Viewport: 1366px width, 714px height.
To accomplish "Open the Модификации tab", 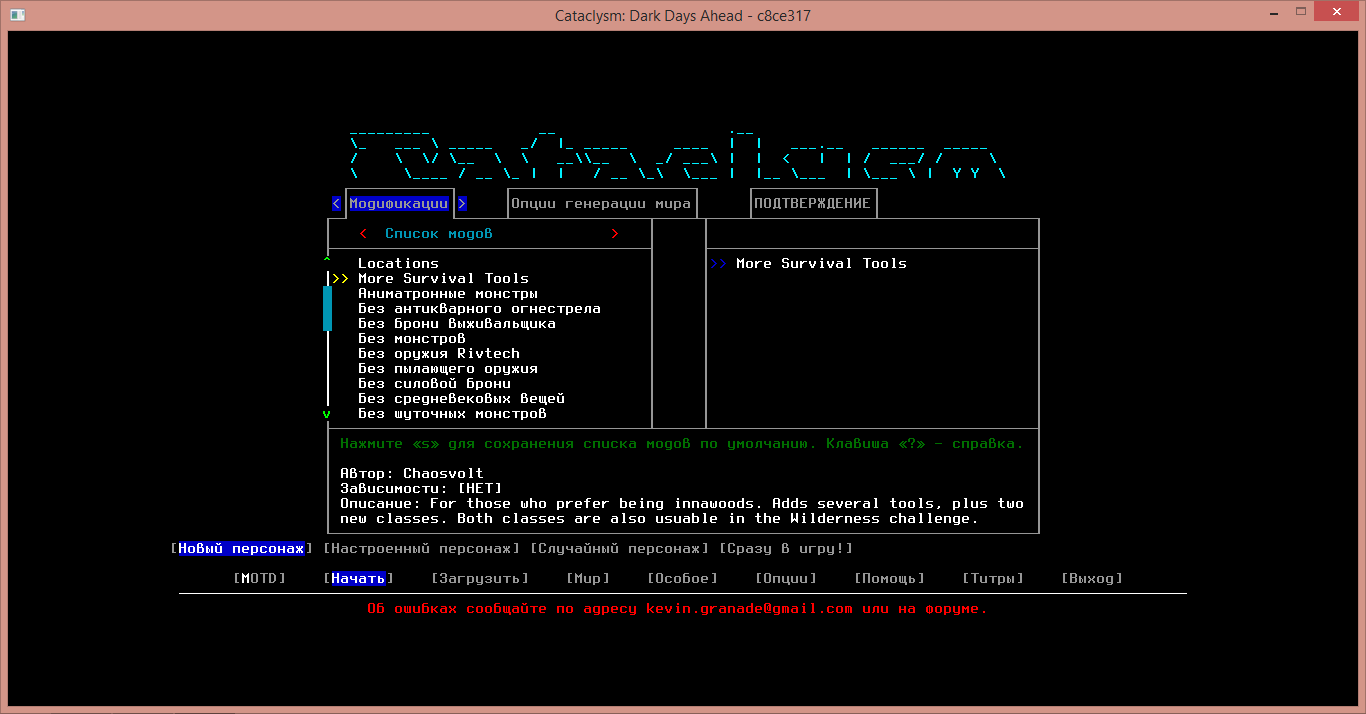I will (399, 203).
